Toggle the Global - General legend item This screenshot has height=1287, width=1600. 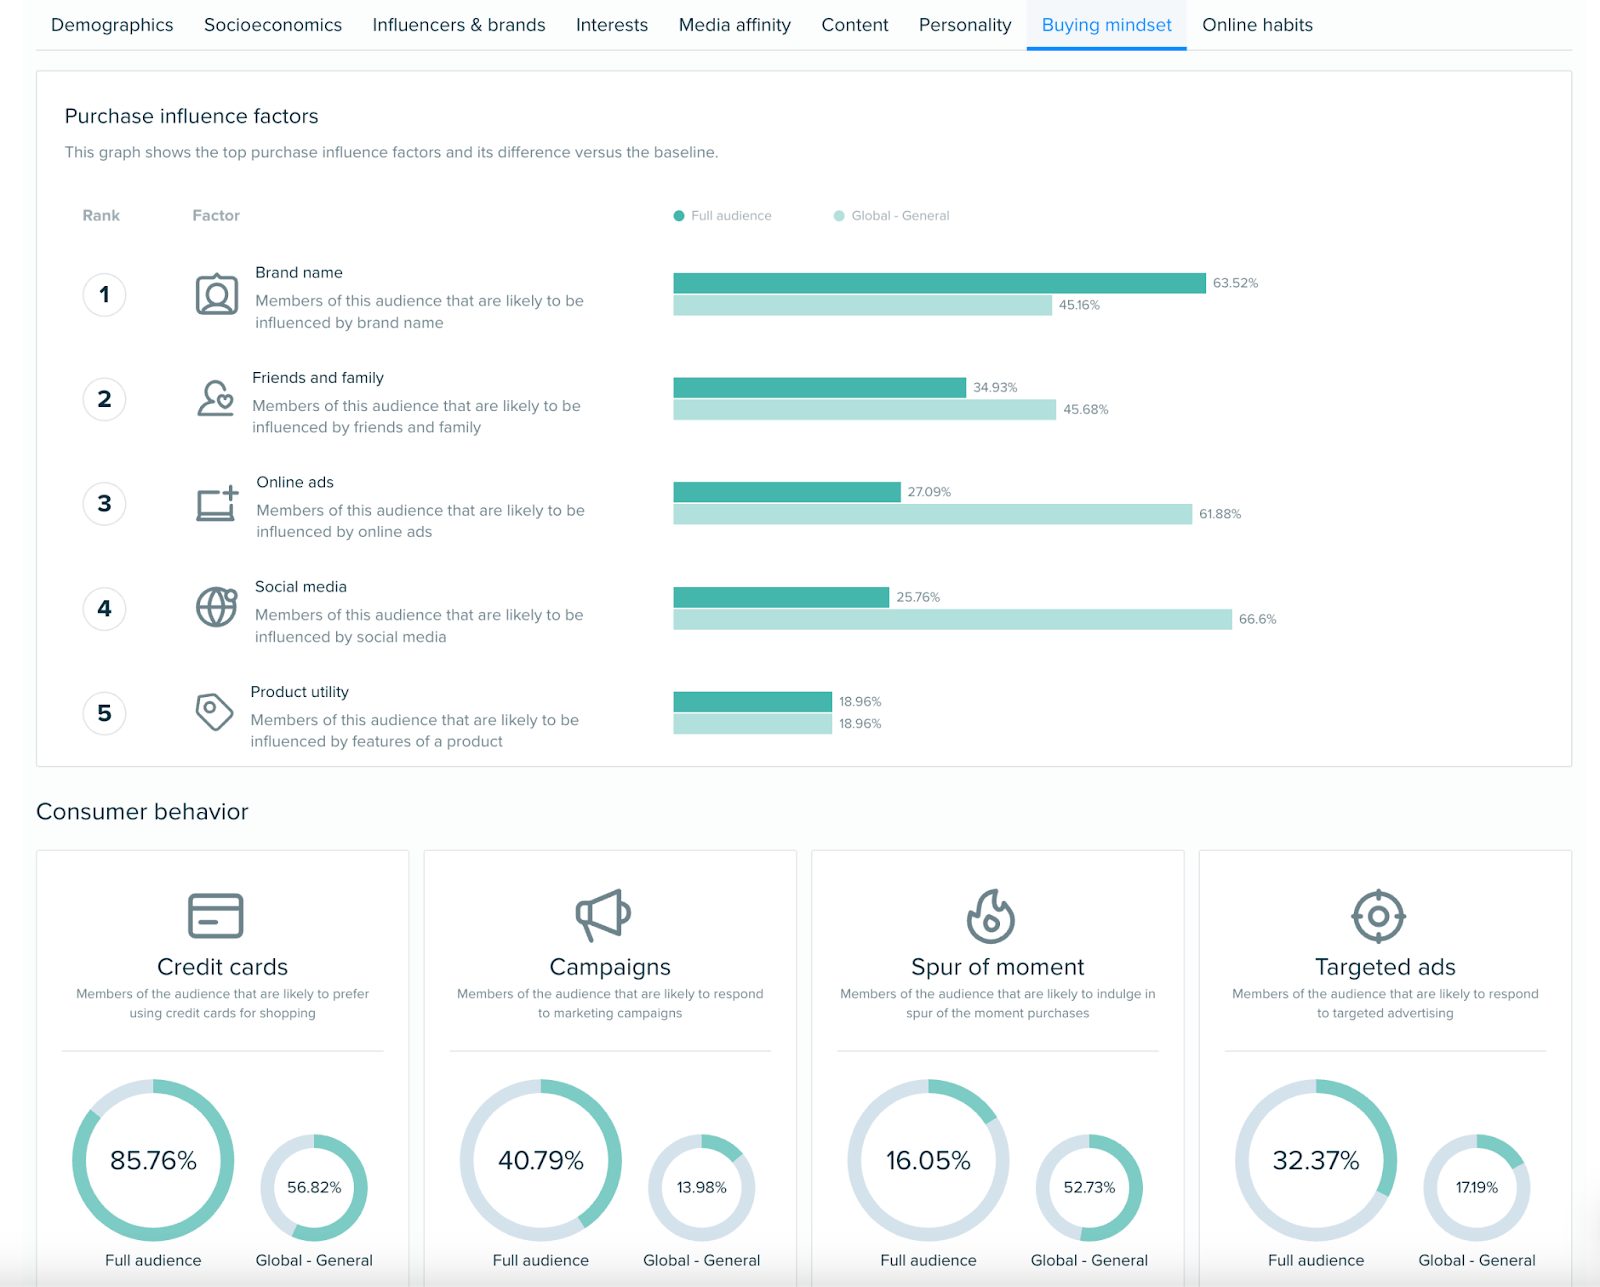click(891, 216)
